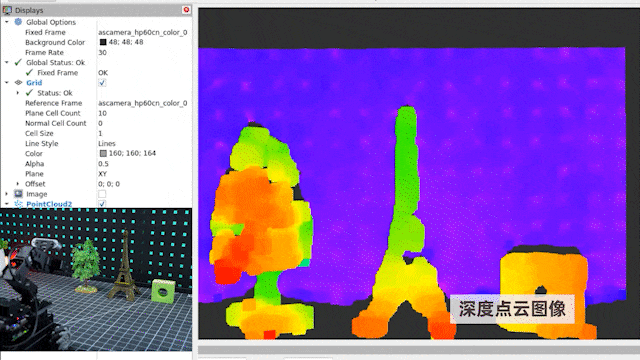Select the Cell Size property label
This screenshot has width=640, height=360.
39,133
